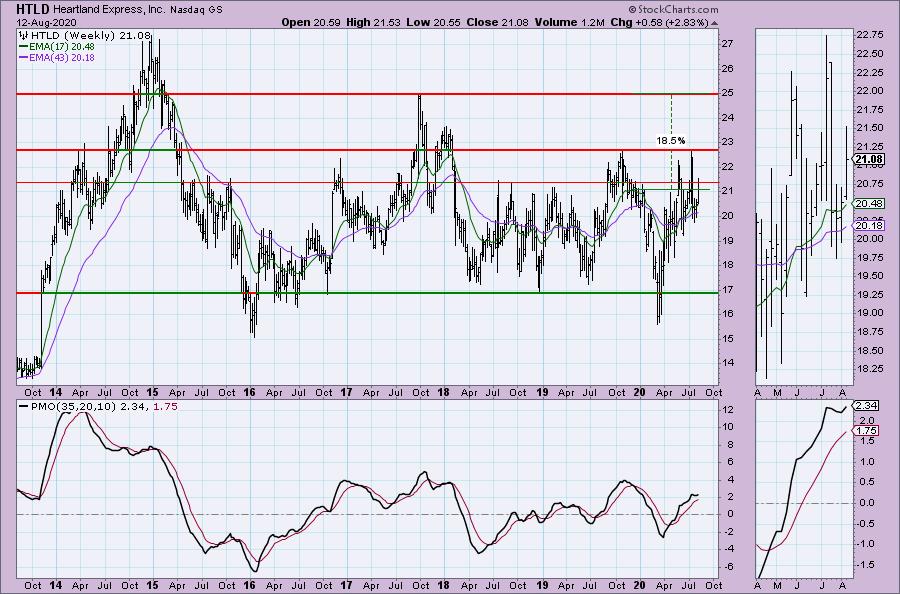Click the HTLD ticker symbol in the header
This screenshot has width=900, height=594.
tap(33, 9)
